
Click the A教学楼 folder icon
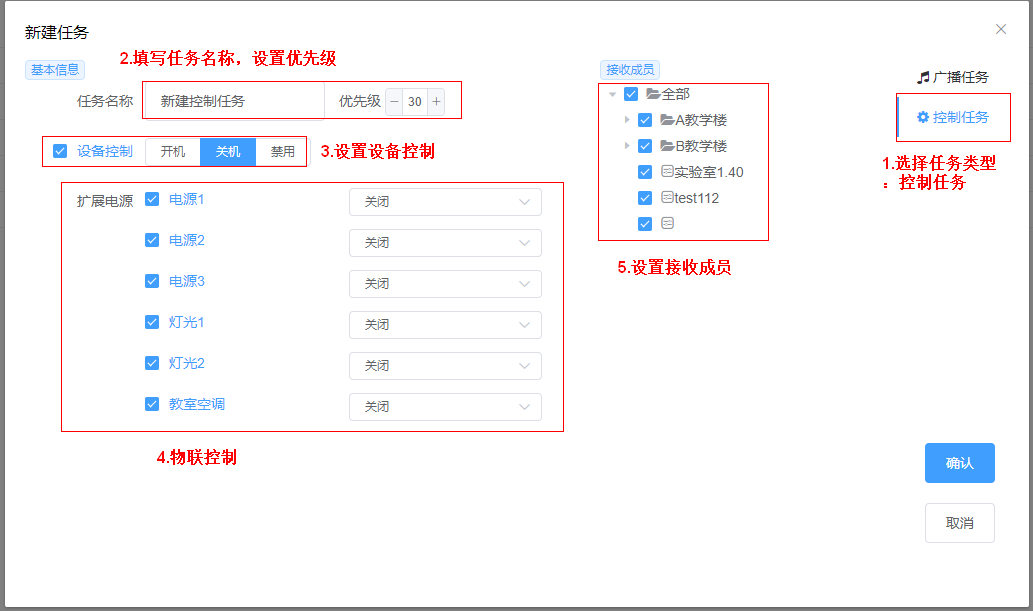coord(667,120)
